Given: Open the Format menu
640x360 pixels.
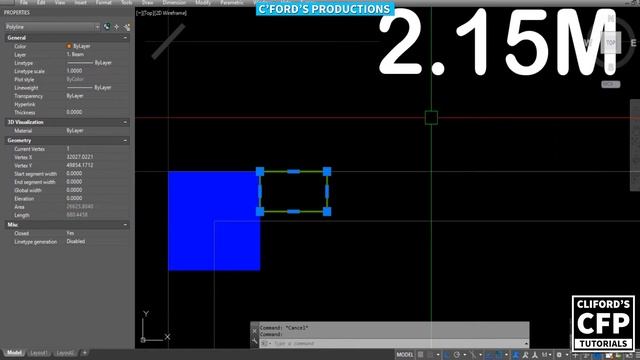Looking at the screenshot, I should (104, 2).
